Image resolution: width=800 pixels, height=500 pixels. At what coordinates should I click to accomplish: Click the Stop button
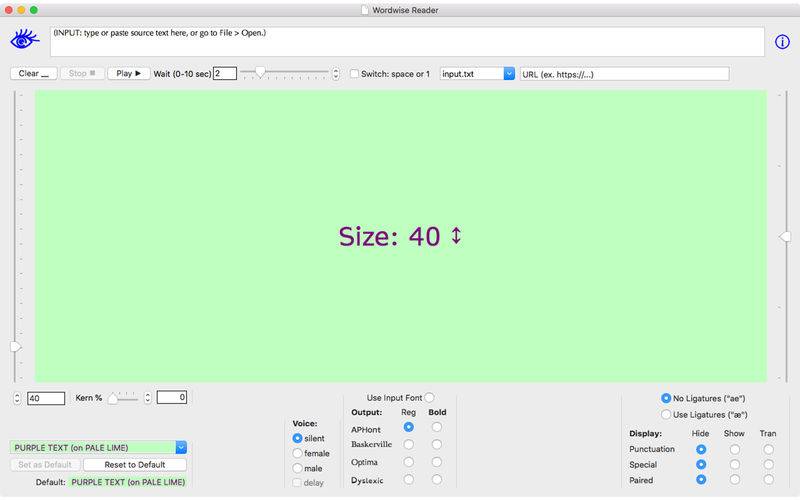82,73
